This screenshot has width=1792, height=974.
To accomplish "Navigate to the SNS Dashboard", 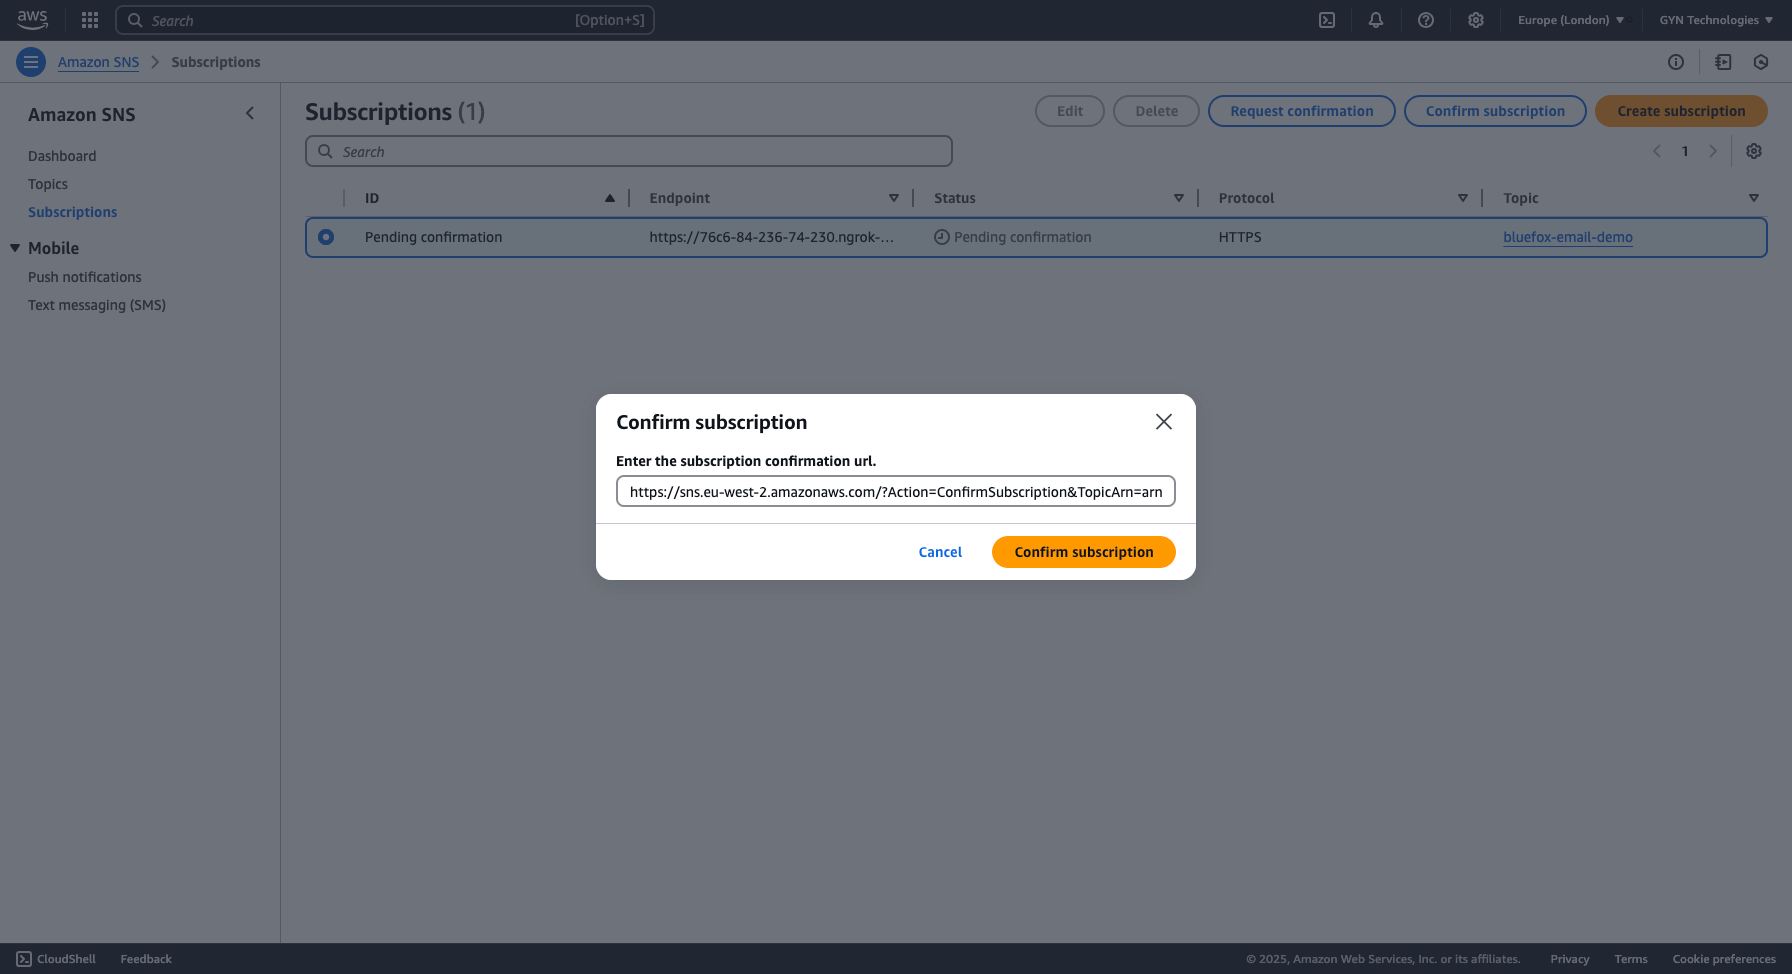I will (x=62, y=156).
